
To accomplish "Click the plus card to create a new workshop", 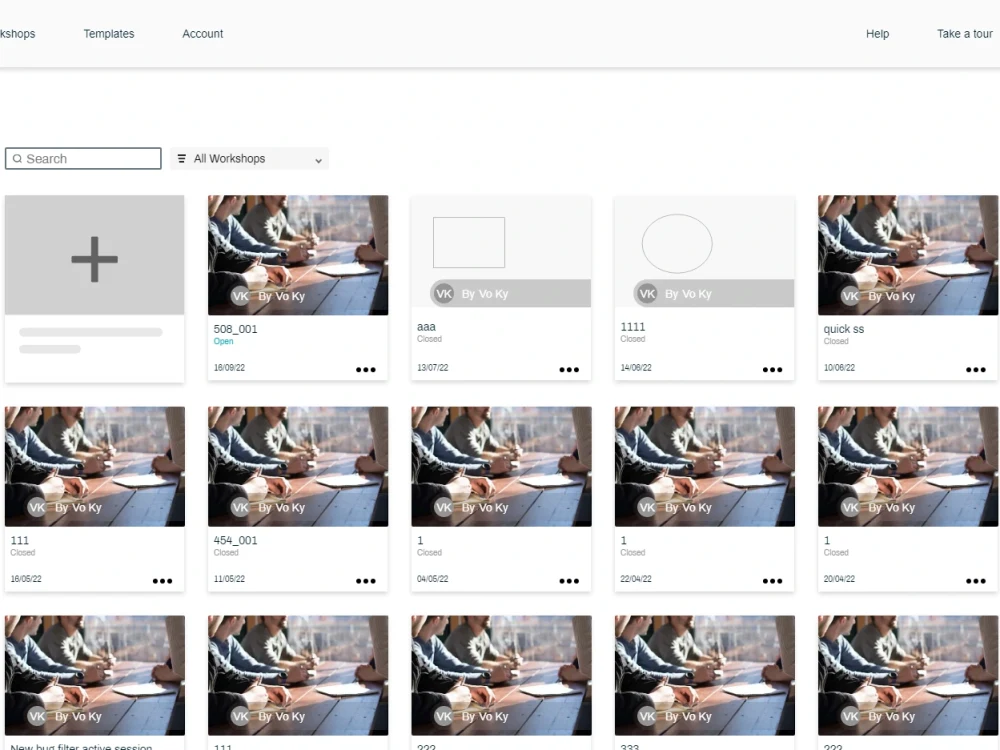I will coord(94,257).
